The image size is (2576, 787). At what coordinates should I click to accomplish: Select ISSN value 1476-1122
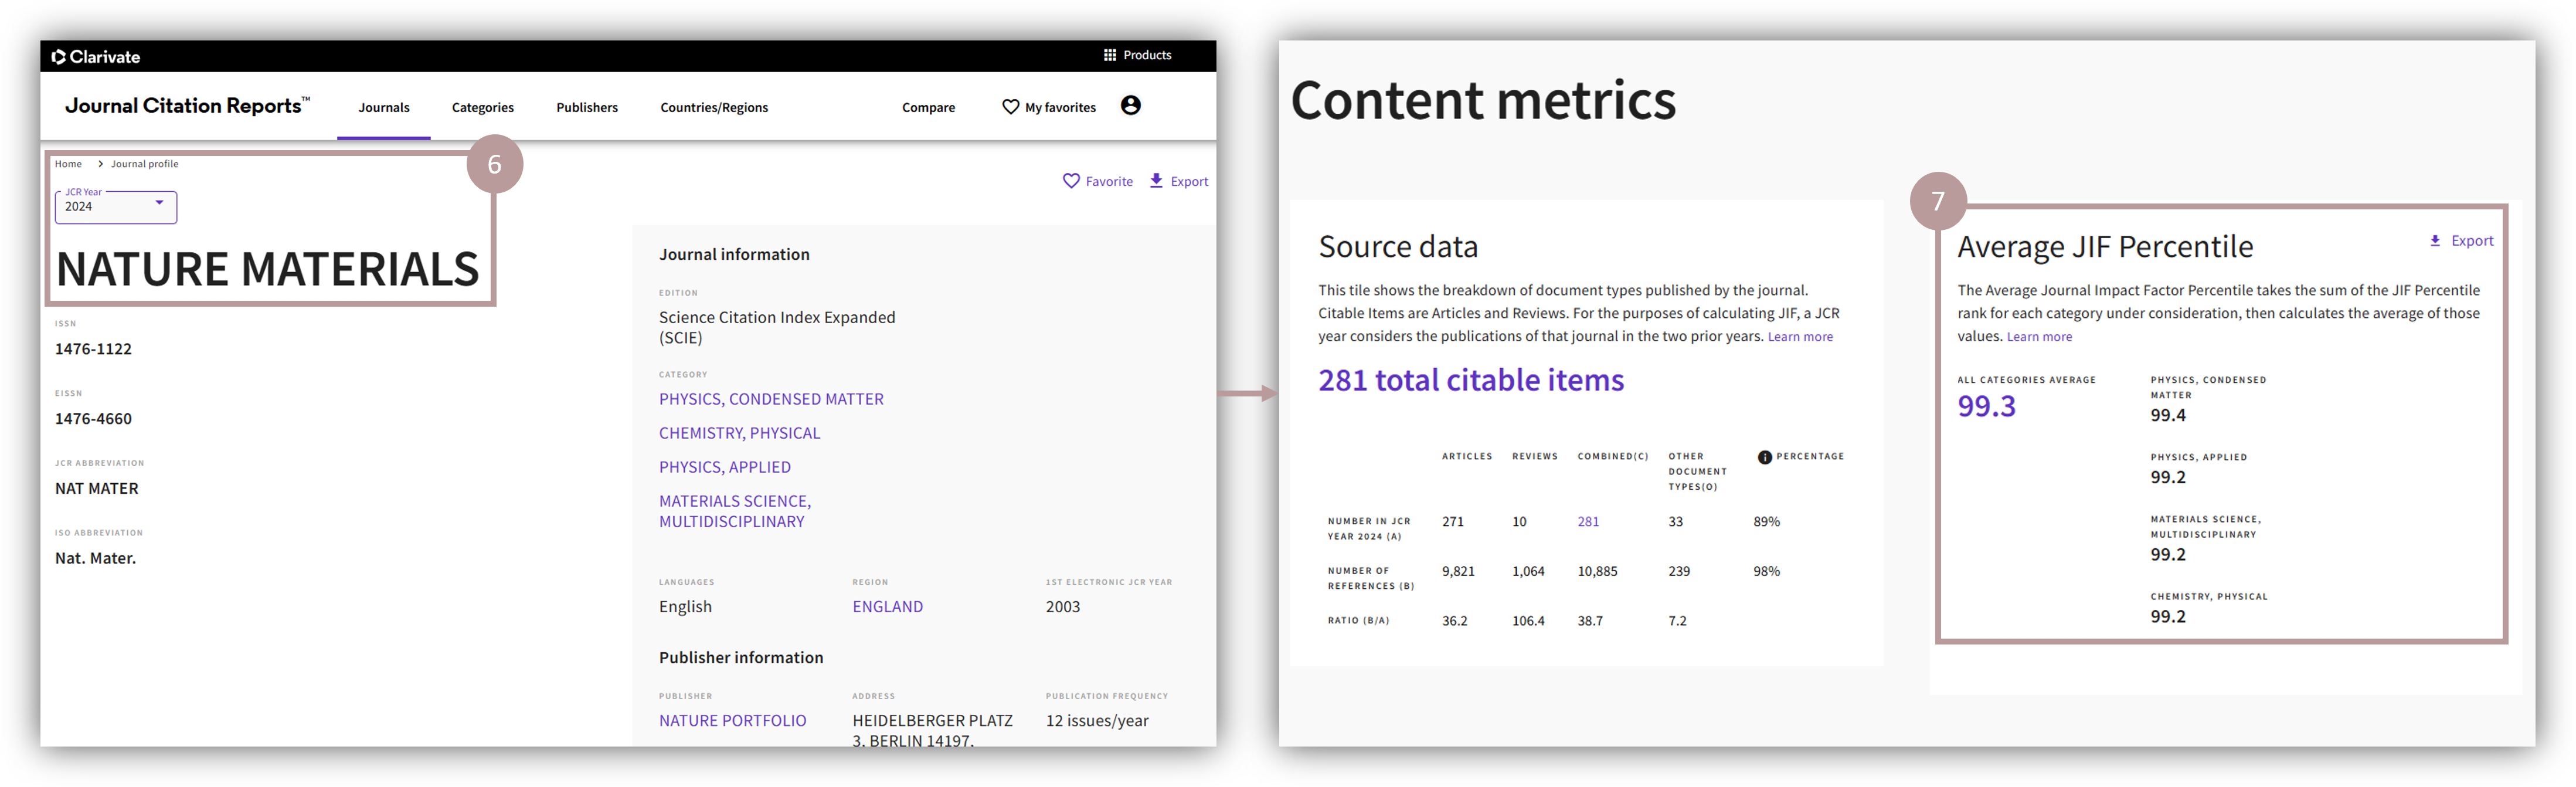tap(93, 349)
